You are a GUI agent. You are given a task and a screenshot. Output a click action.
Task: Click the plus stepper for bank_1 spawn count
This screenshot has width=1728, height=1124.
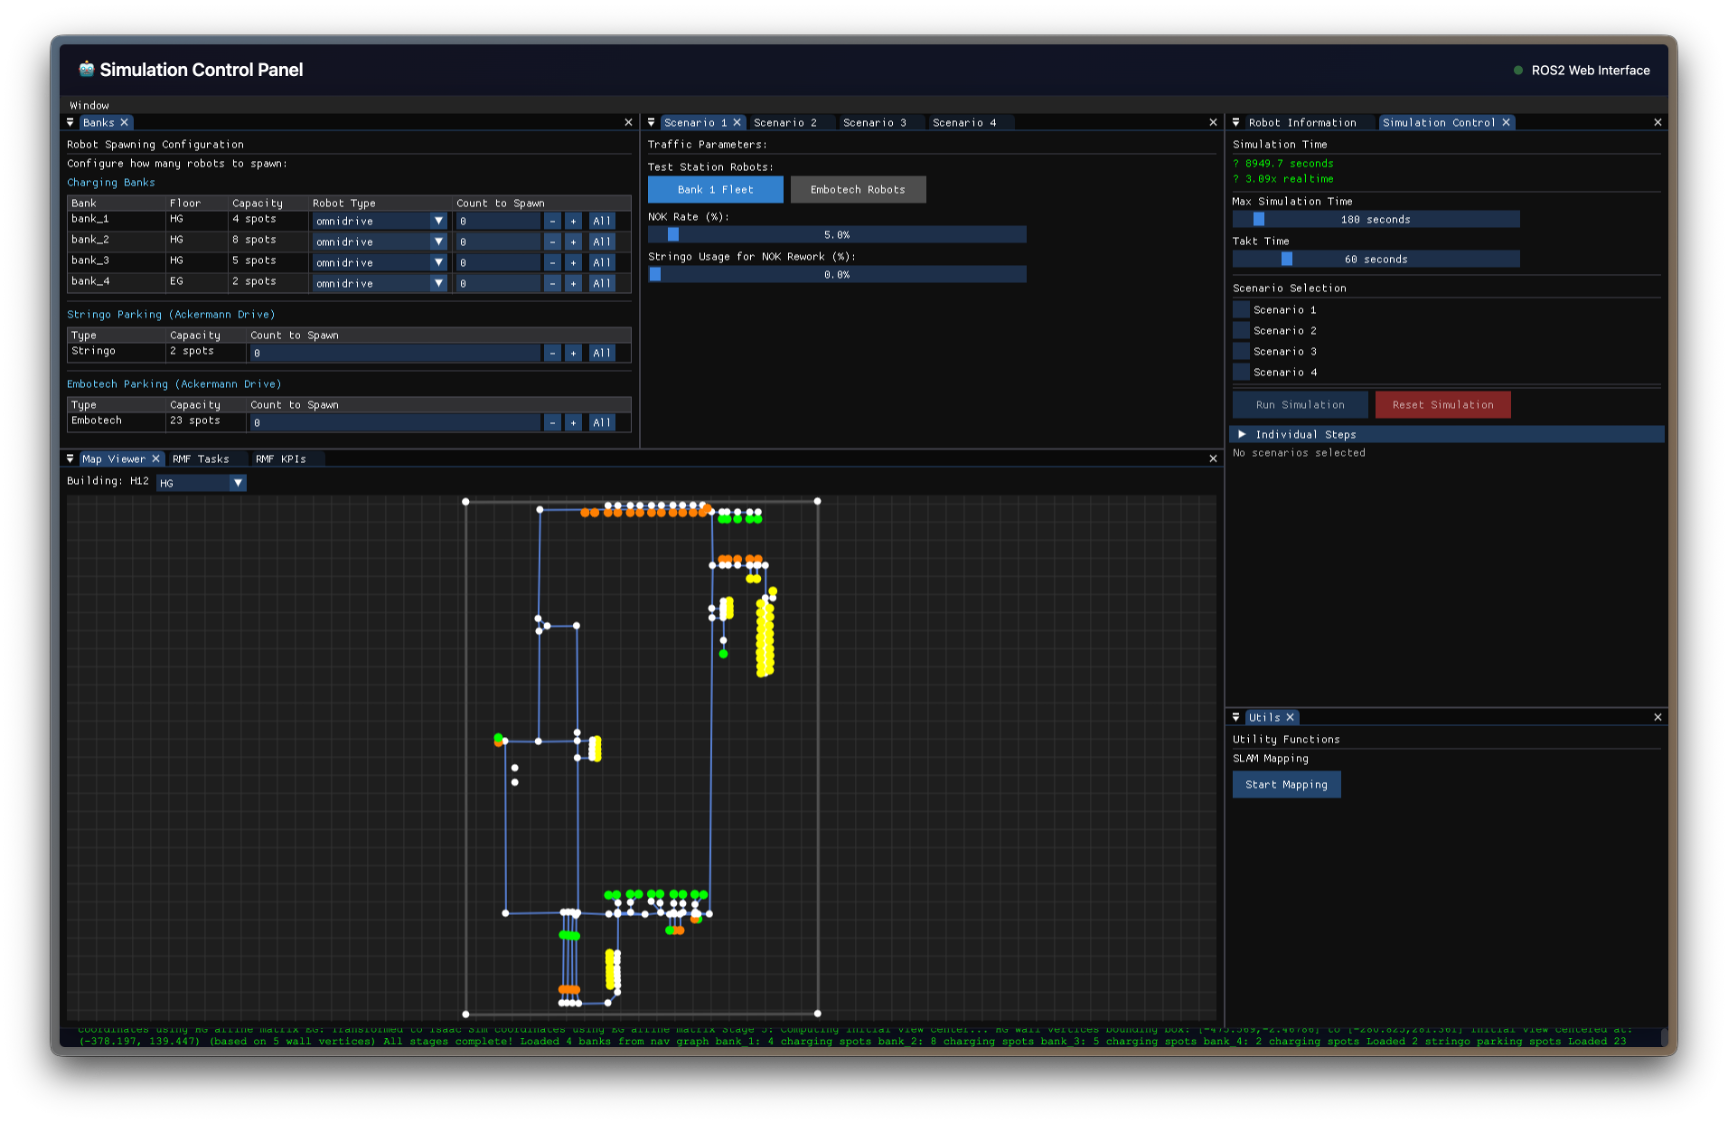[573, 221]
